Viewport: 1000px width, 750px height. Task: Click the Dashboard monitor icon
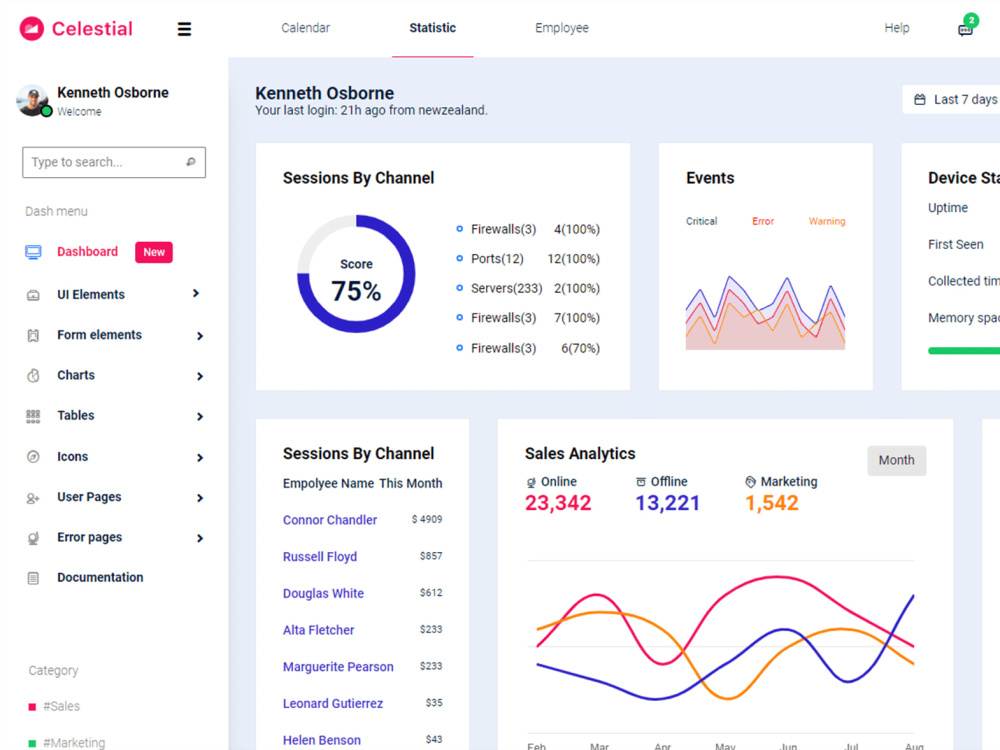click(33, 252)
